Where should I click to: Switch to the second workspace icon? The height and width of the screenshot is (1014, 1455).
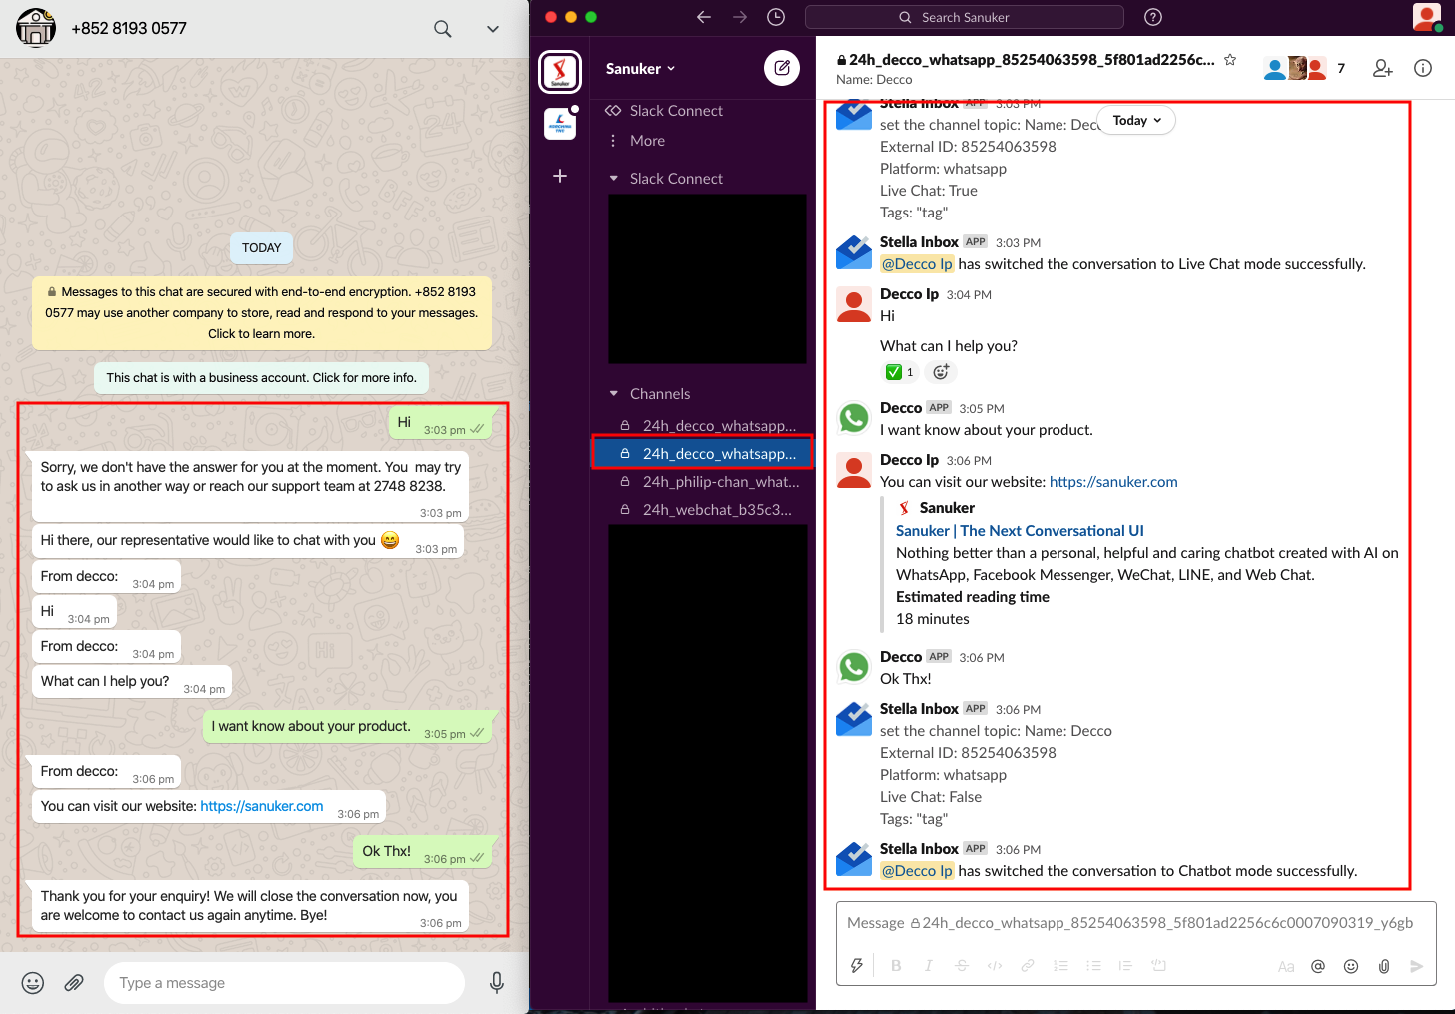pyautogui.click(x=560, y=124)
